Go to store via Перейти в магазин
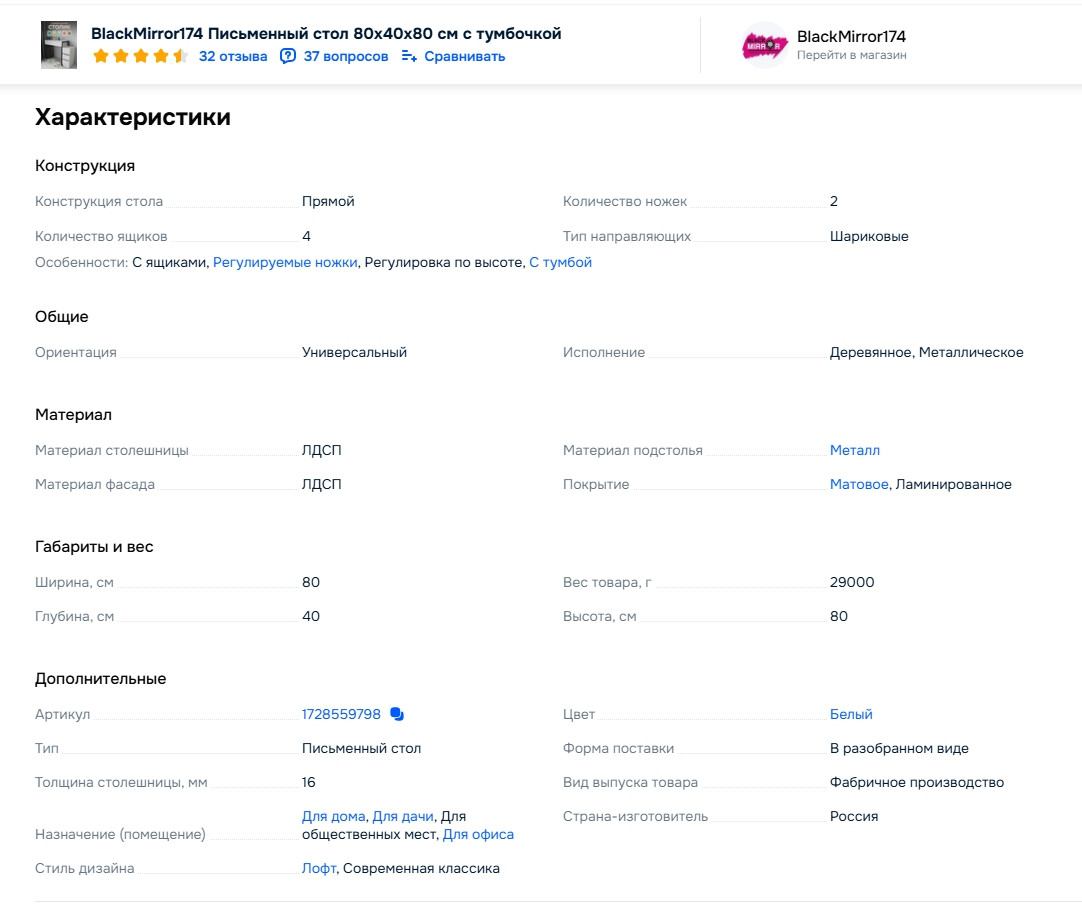 tap(852, 56)
